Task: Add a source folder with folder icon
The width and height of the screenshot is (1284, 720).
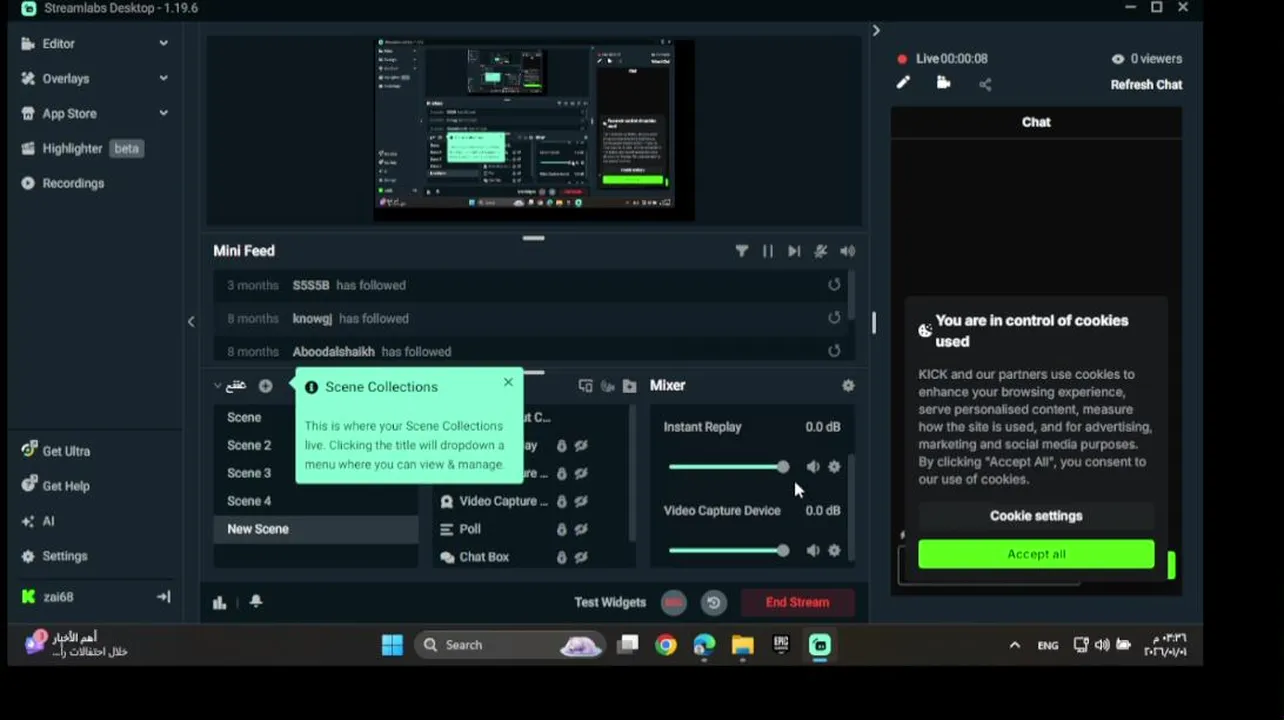Action: (629, 386)
